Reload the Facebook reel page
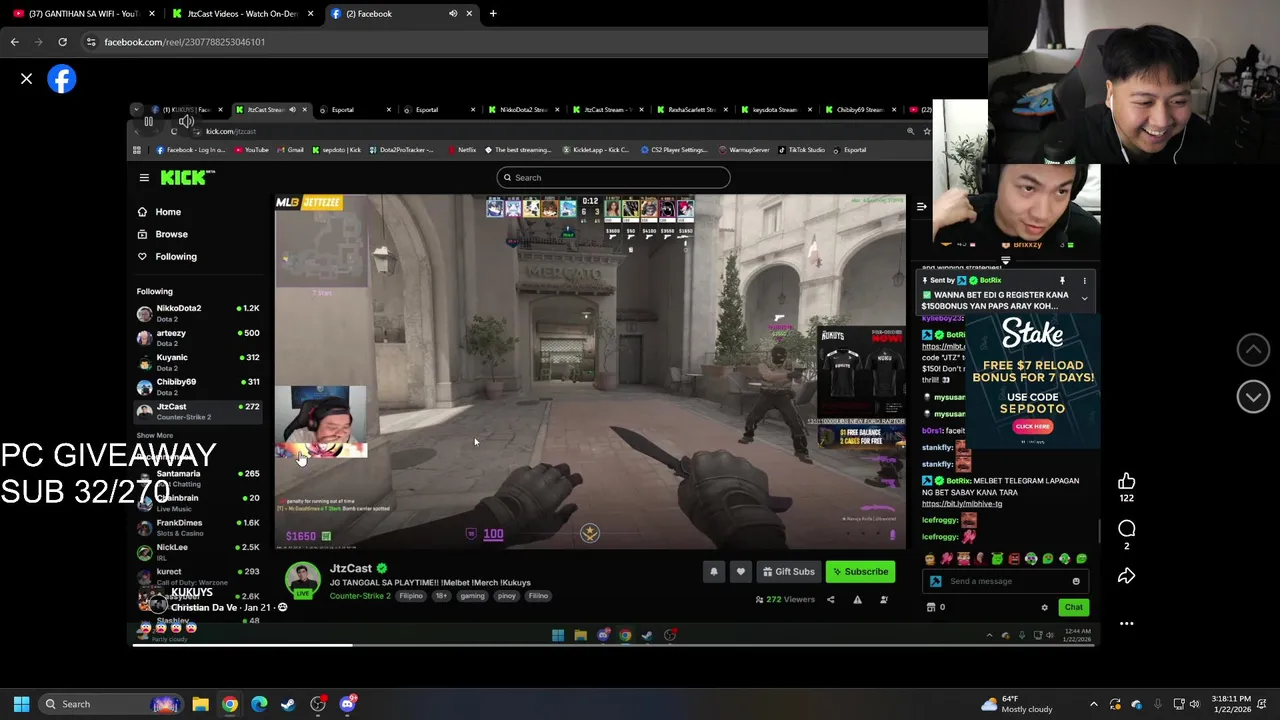 62,42
